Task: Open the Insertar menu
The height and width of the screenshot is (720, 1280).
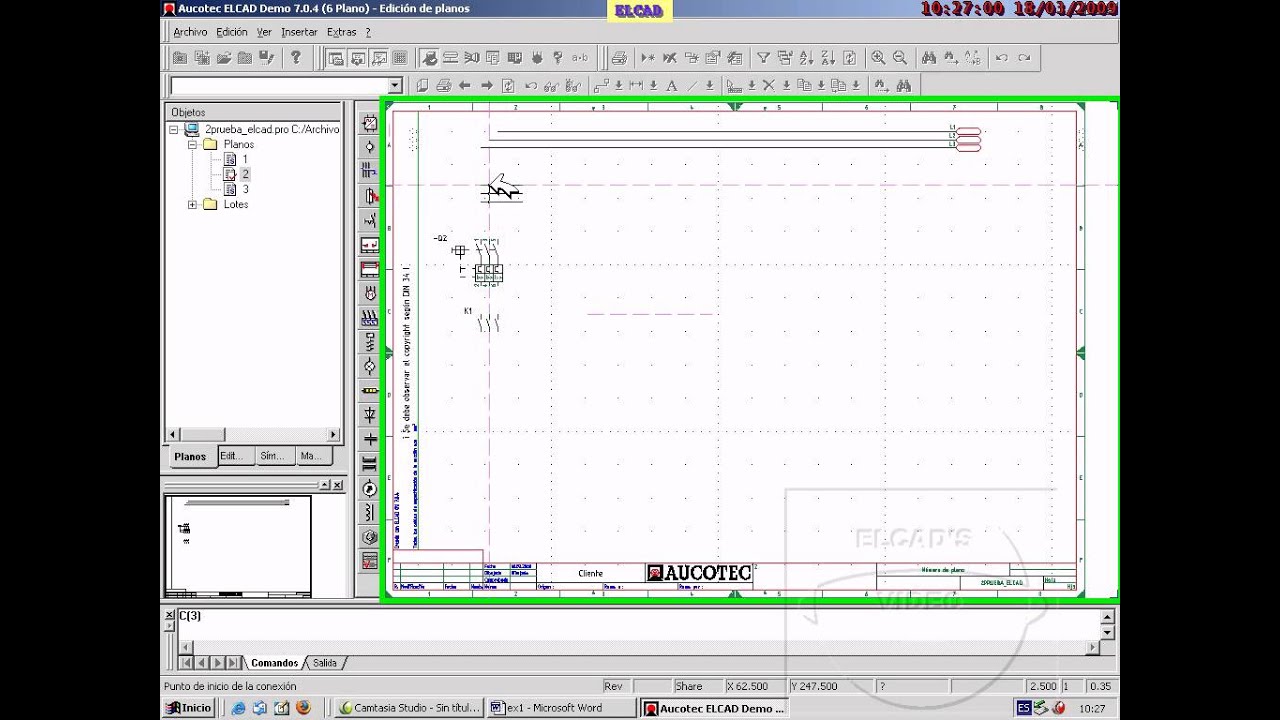Action: (x=299, y=32)
